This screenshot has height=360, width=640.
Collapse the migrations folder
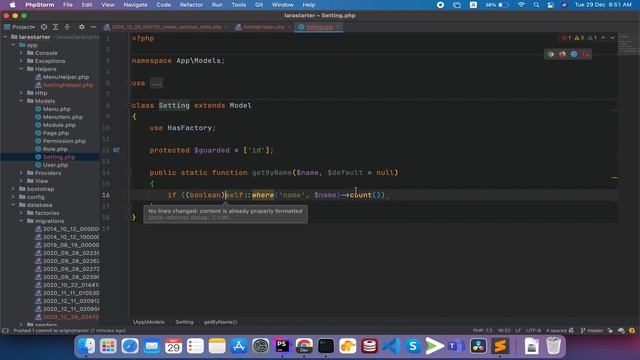(21, 221)
